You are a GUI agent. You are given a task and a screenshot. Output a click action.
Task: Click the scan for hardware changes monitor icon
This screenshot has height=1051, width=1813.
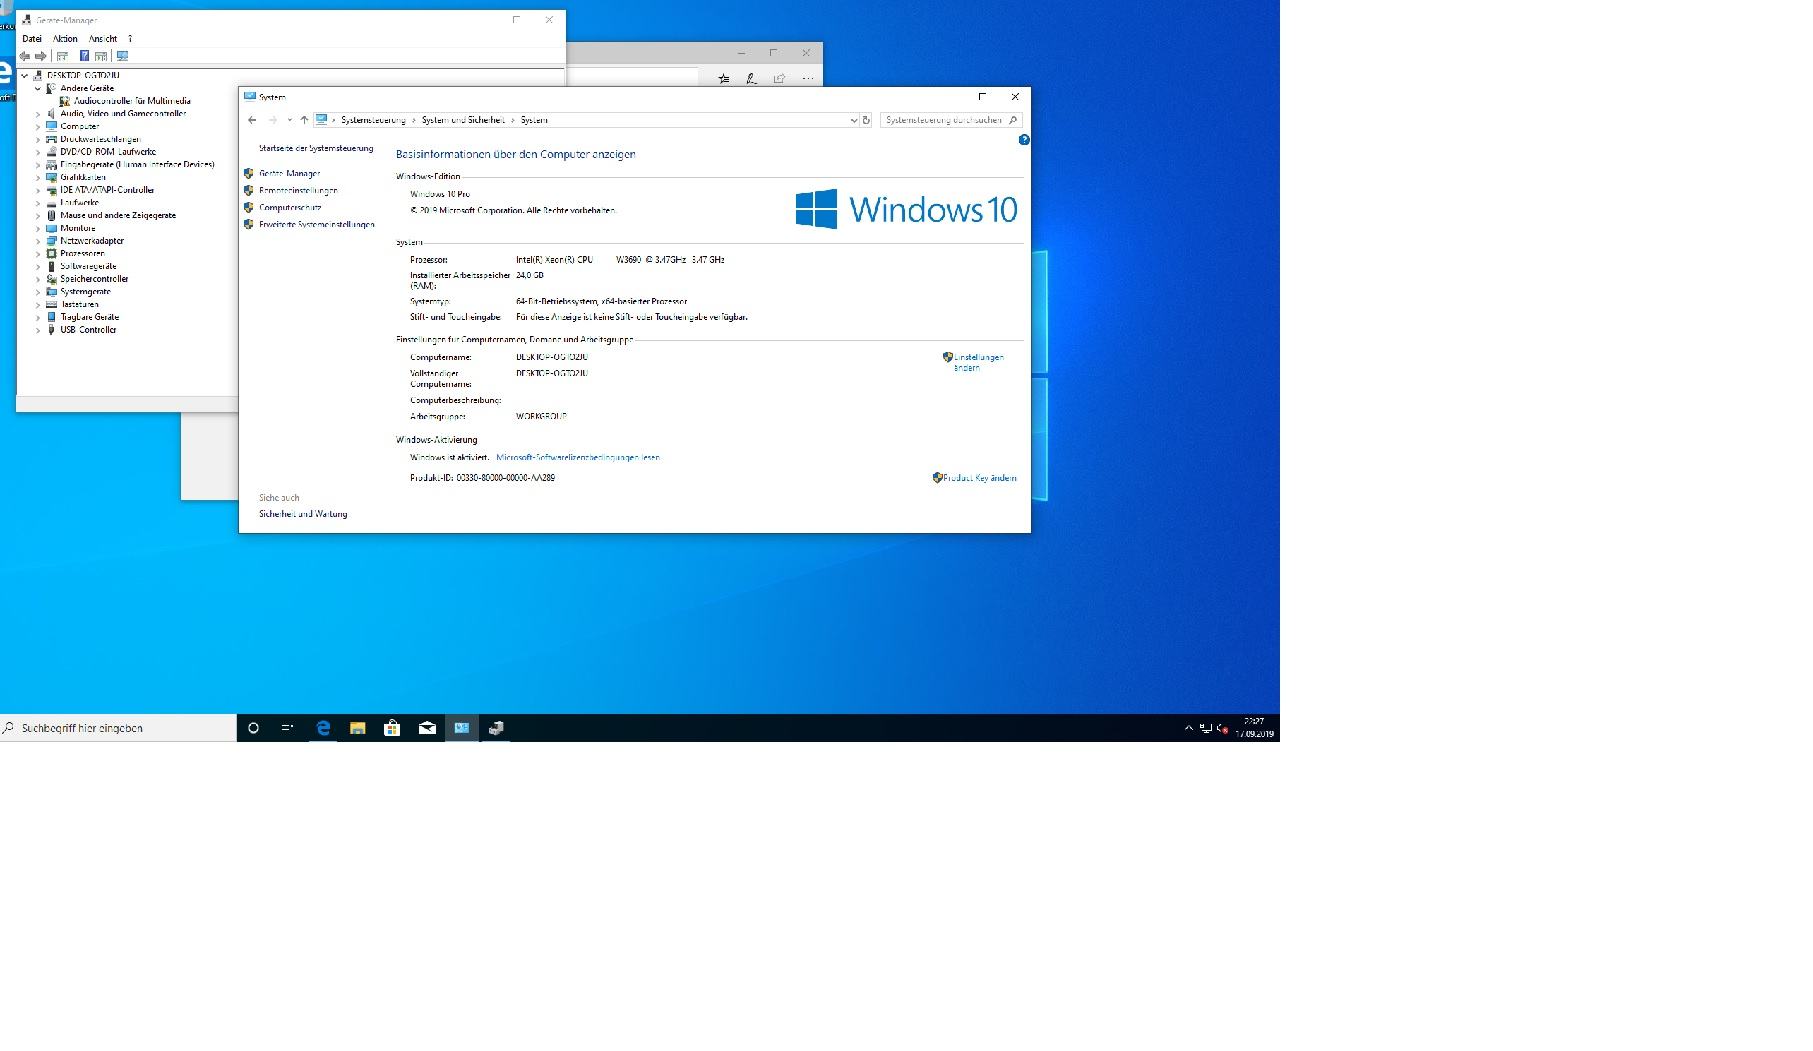[x=122, y=56]
